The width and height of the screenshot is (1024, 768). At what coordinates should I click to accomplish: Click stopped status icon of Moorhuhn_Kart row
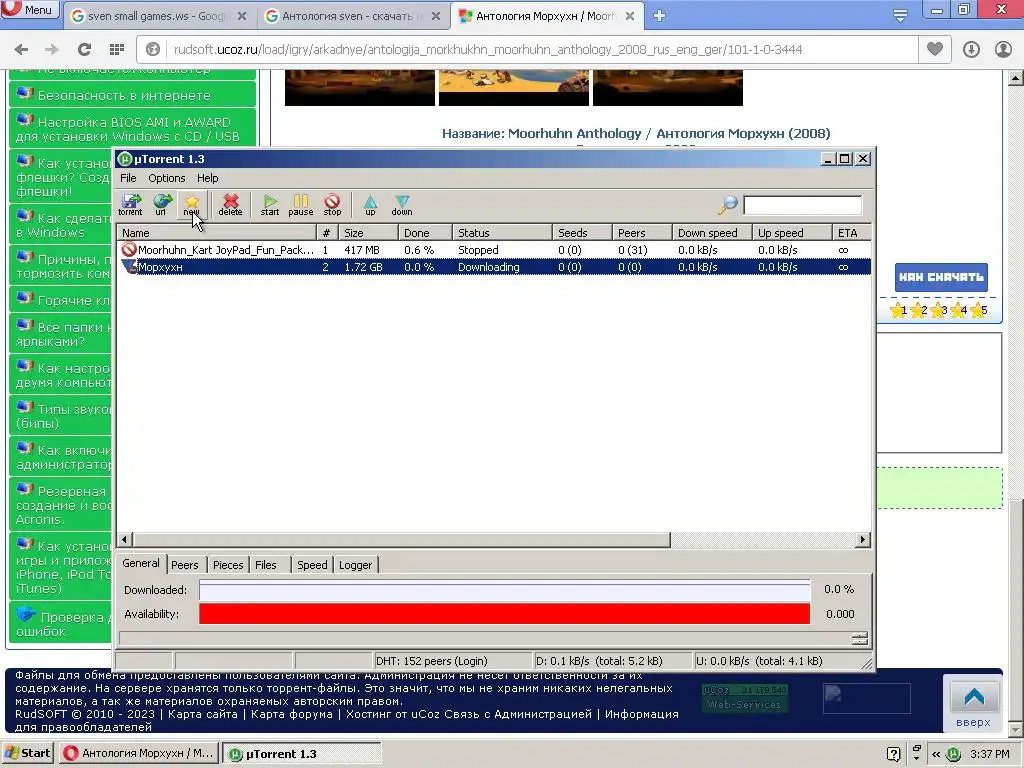coord(129,249)
